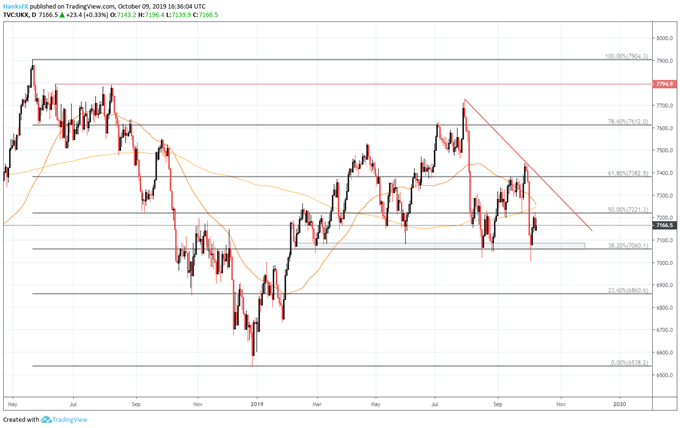Click the 0.00%(6538.2) Fibonacci label

click(x=629, y=363)
